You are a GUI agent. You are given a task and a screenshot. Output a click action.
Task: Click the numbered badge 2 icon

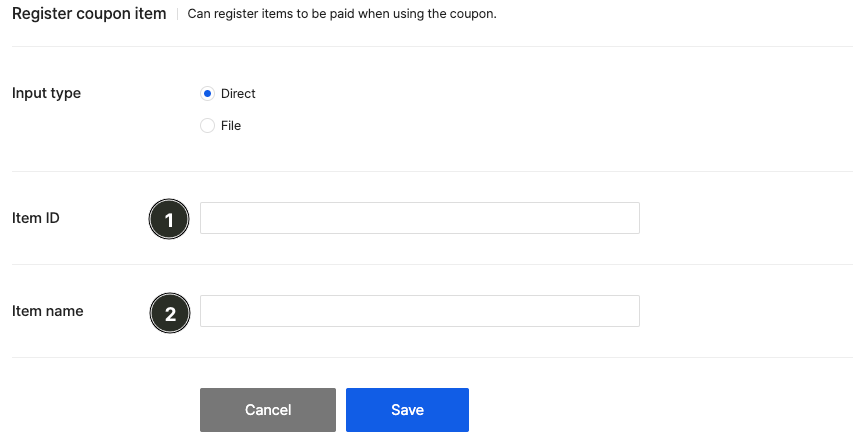(170, 313)
